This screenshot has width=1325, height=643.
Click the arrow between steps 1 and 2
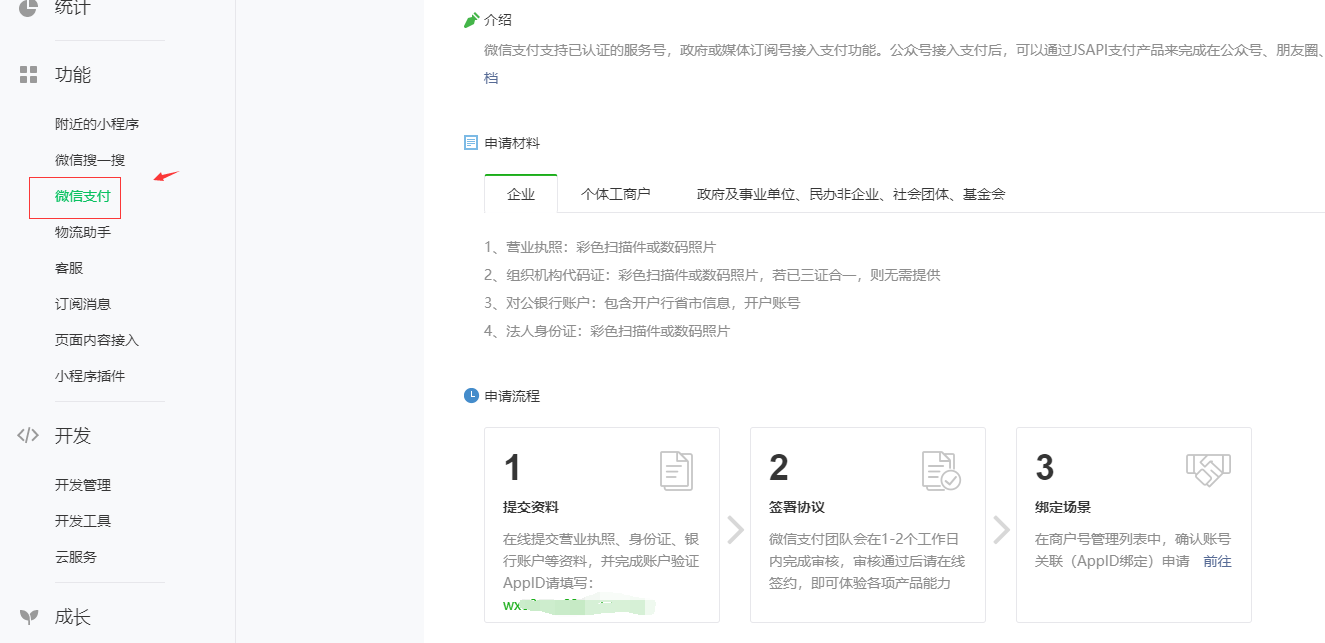coord(735,529)
